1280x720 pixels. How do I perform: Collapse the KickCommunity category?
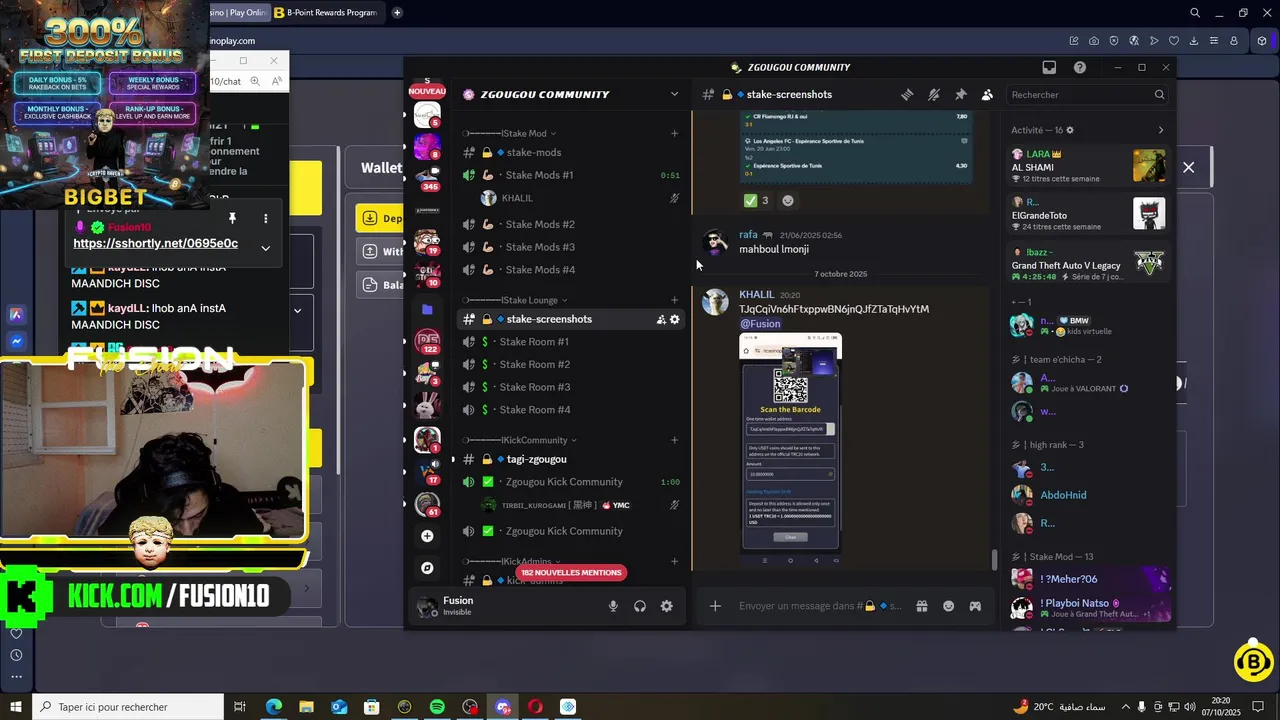pyautogui.click(x=520, y=440)
